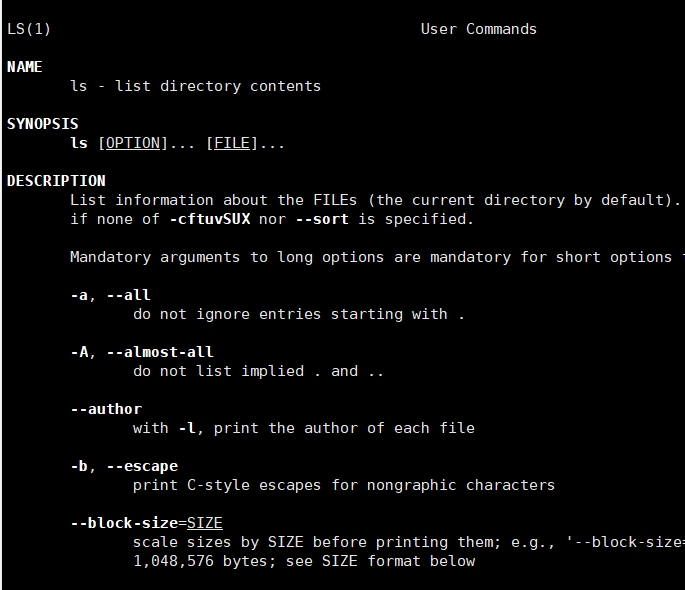The image size is (685, 590).
Task: Select the -a, --all option entry
Action: 110,295
